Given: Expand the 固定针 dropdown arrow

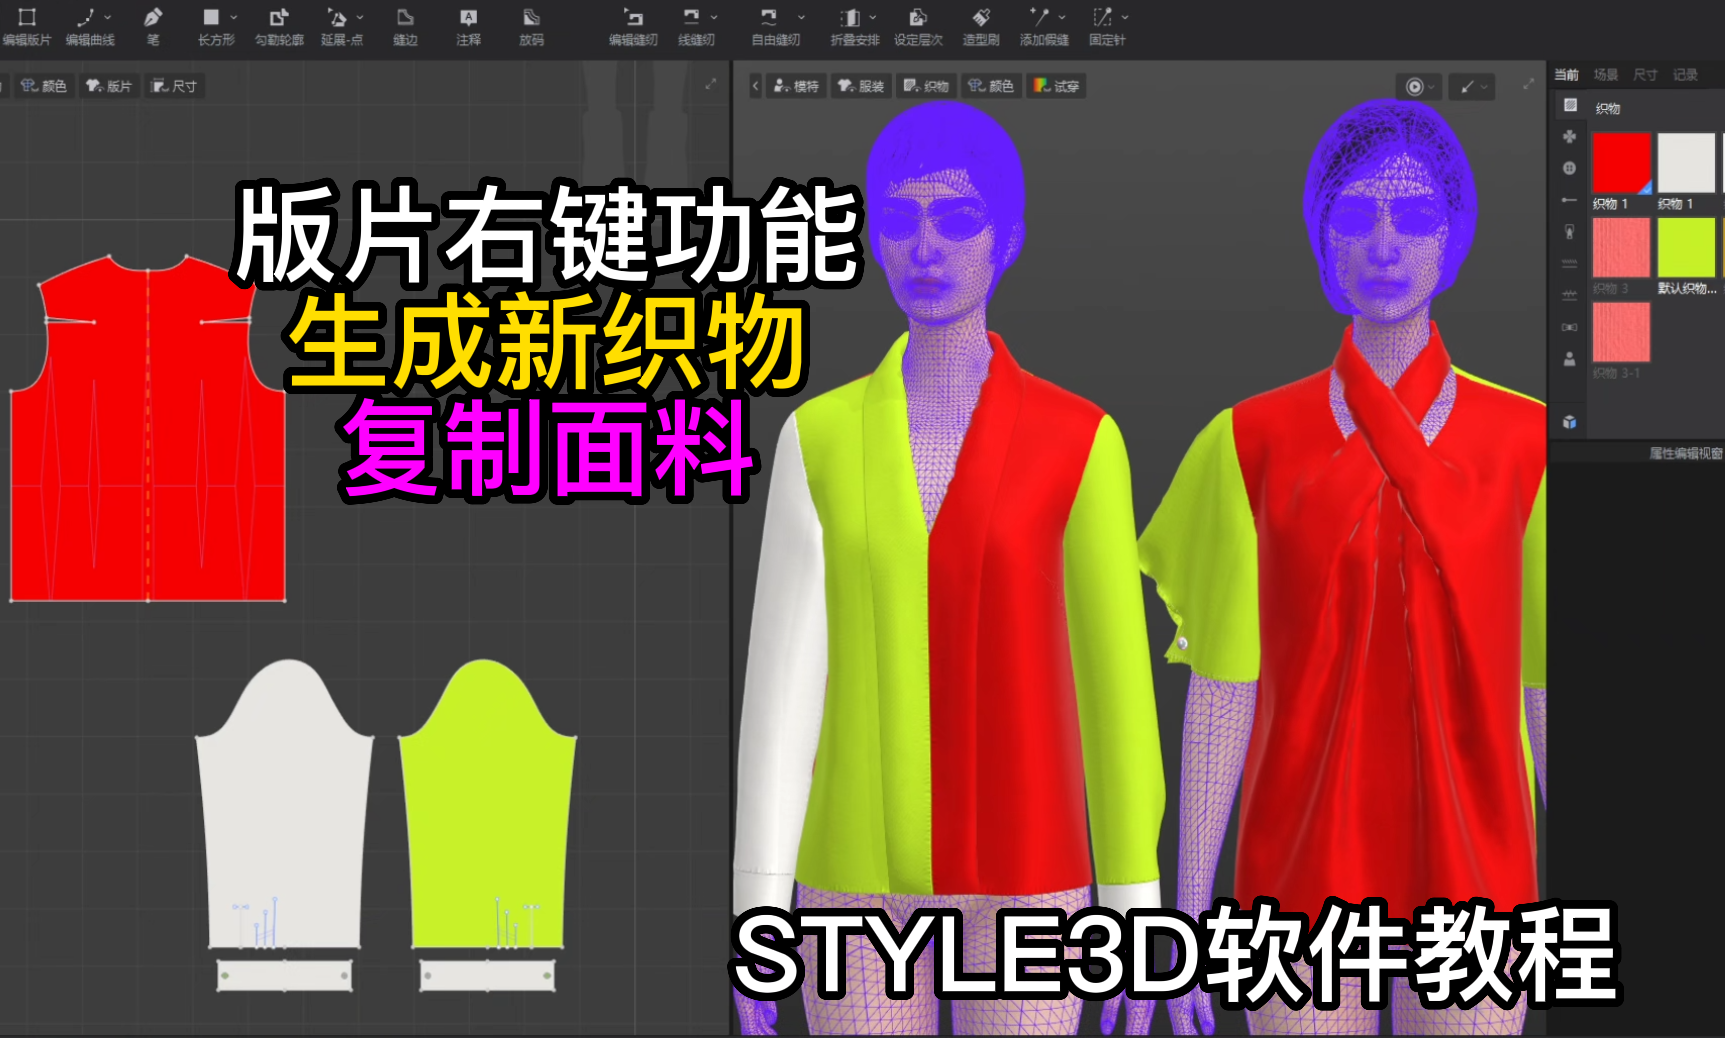Looking at the screenshot, I should point(1125,17).
